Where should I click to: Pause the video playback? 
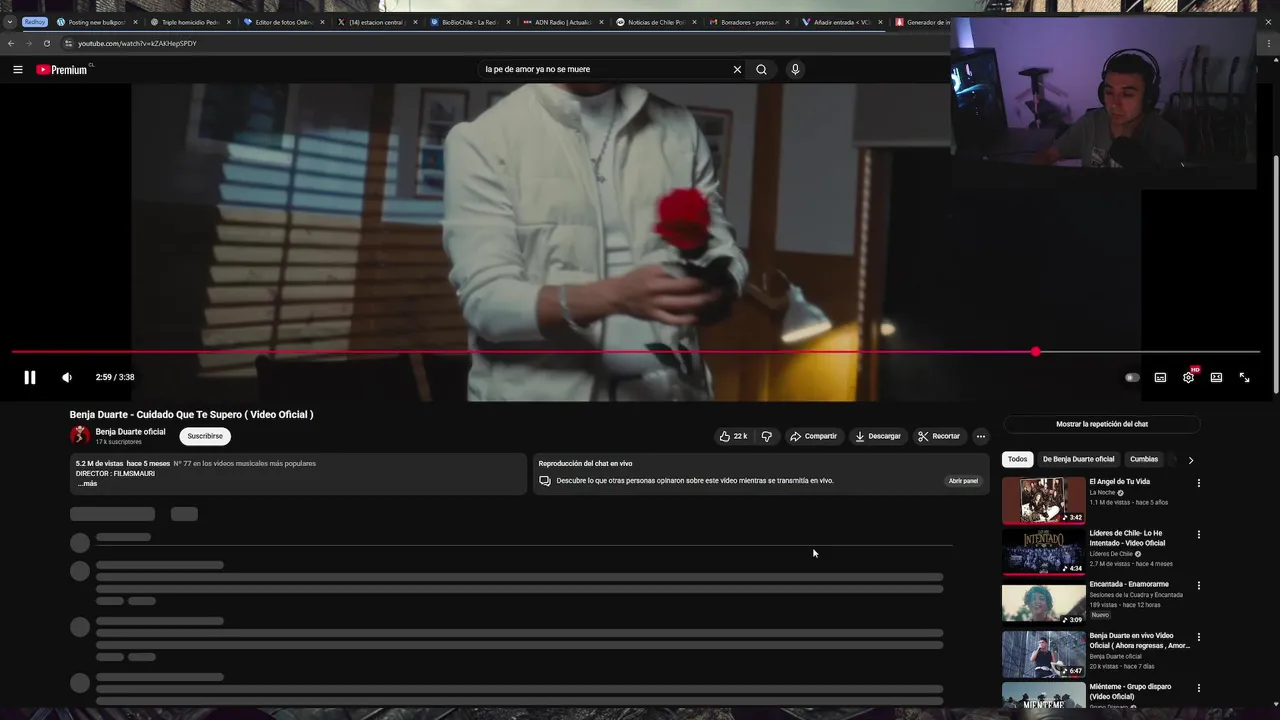30,377
